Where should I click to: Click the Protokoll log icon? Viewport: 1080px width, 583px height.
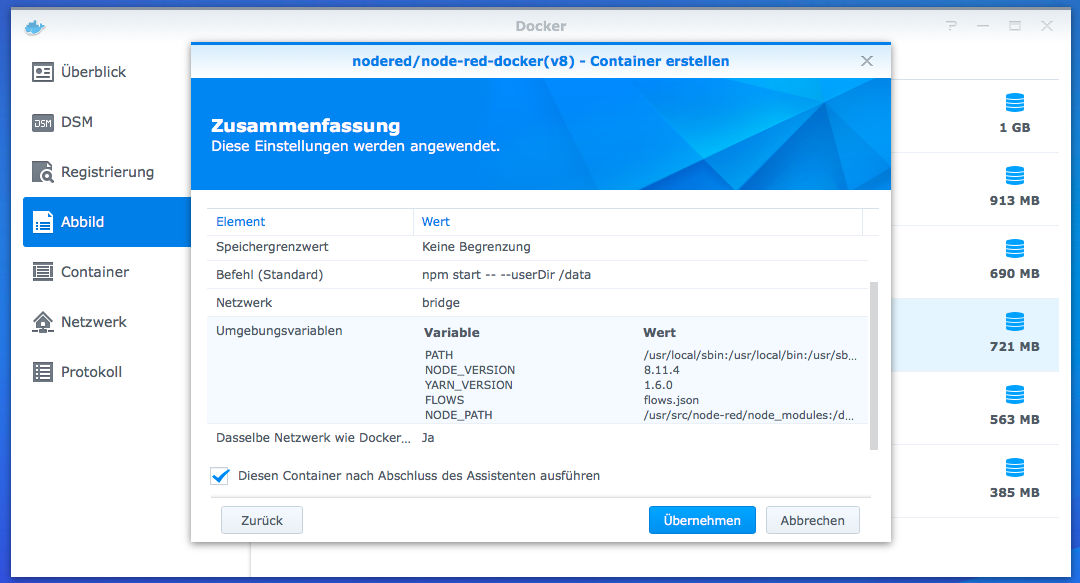coord(43,372)
